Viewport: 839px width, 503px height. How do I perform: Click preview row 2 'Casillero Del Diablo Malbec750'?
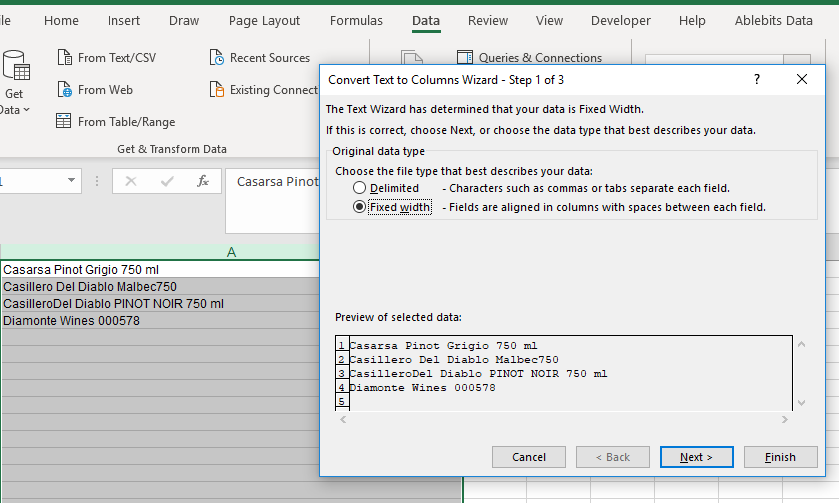[x=454, y=360]
